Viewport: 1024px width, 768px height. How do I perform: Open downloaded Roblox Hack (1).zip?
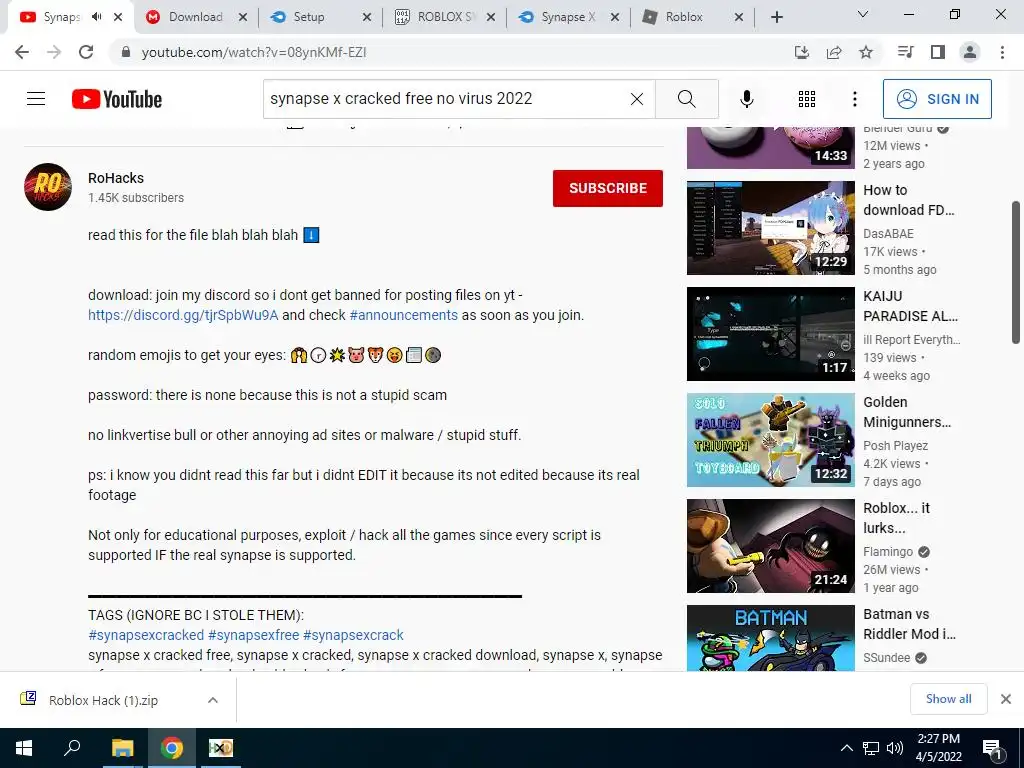click(x=103, y=700)
